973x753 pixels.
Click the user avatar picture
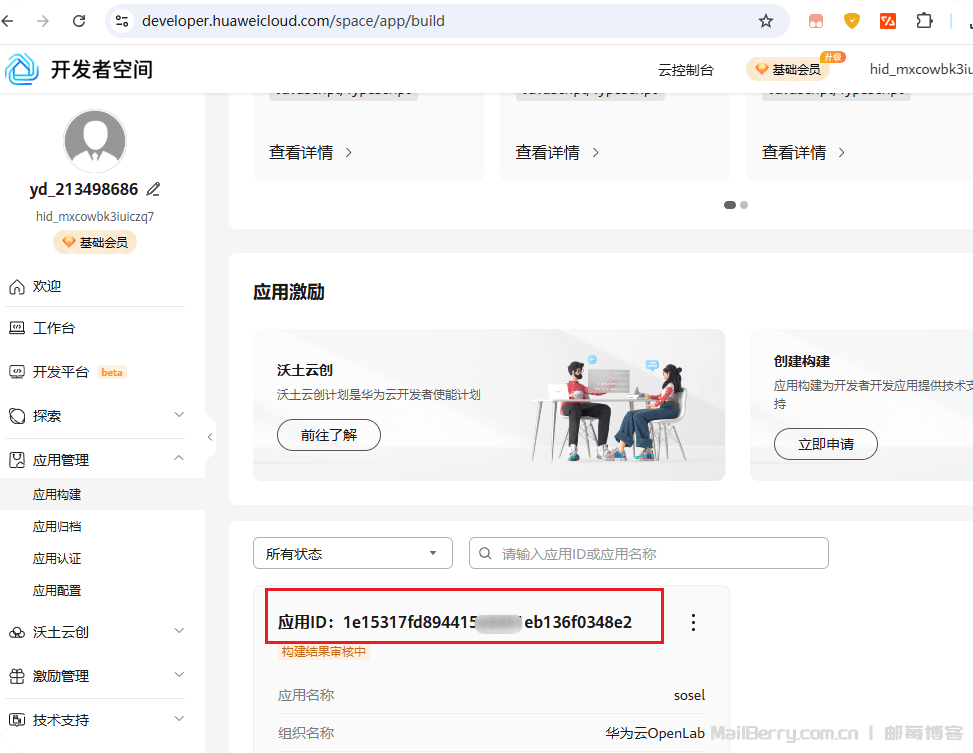coord(95,141)
